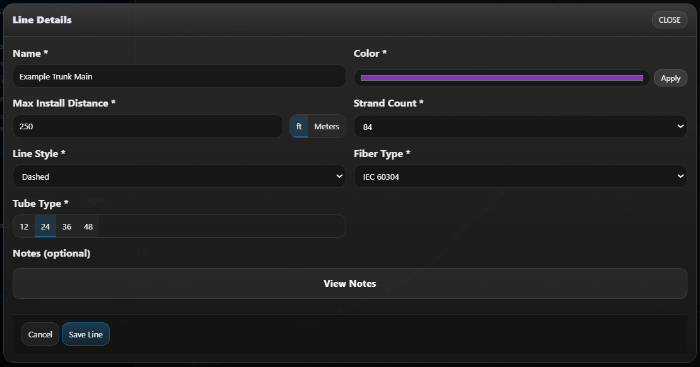Open the Strand Count dropdown
Screen dimensions: 700x367
coord(521,127)
